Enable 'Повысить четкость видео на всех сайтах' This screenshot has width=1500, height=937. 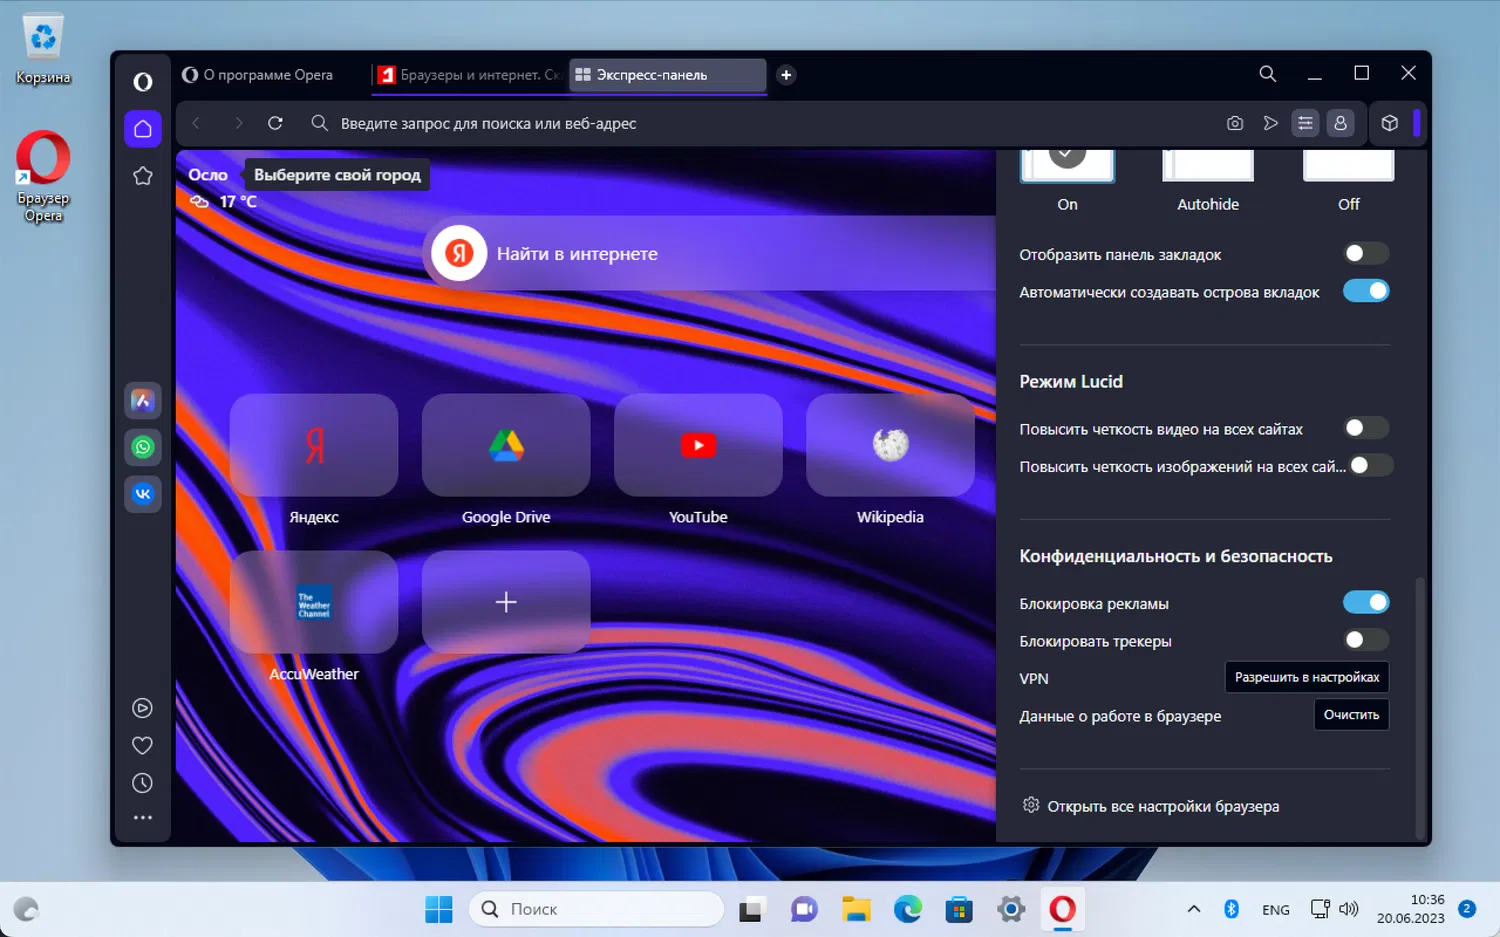click(x=1366, y=428)
